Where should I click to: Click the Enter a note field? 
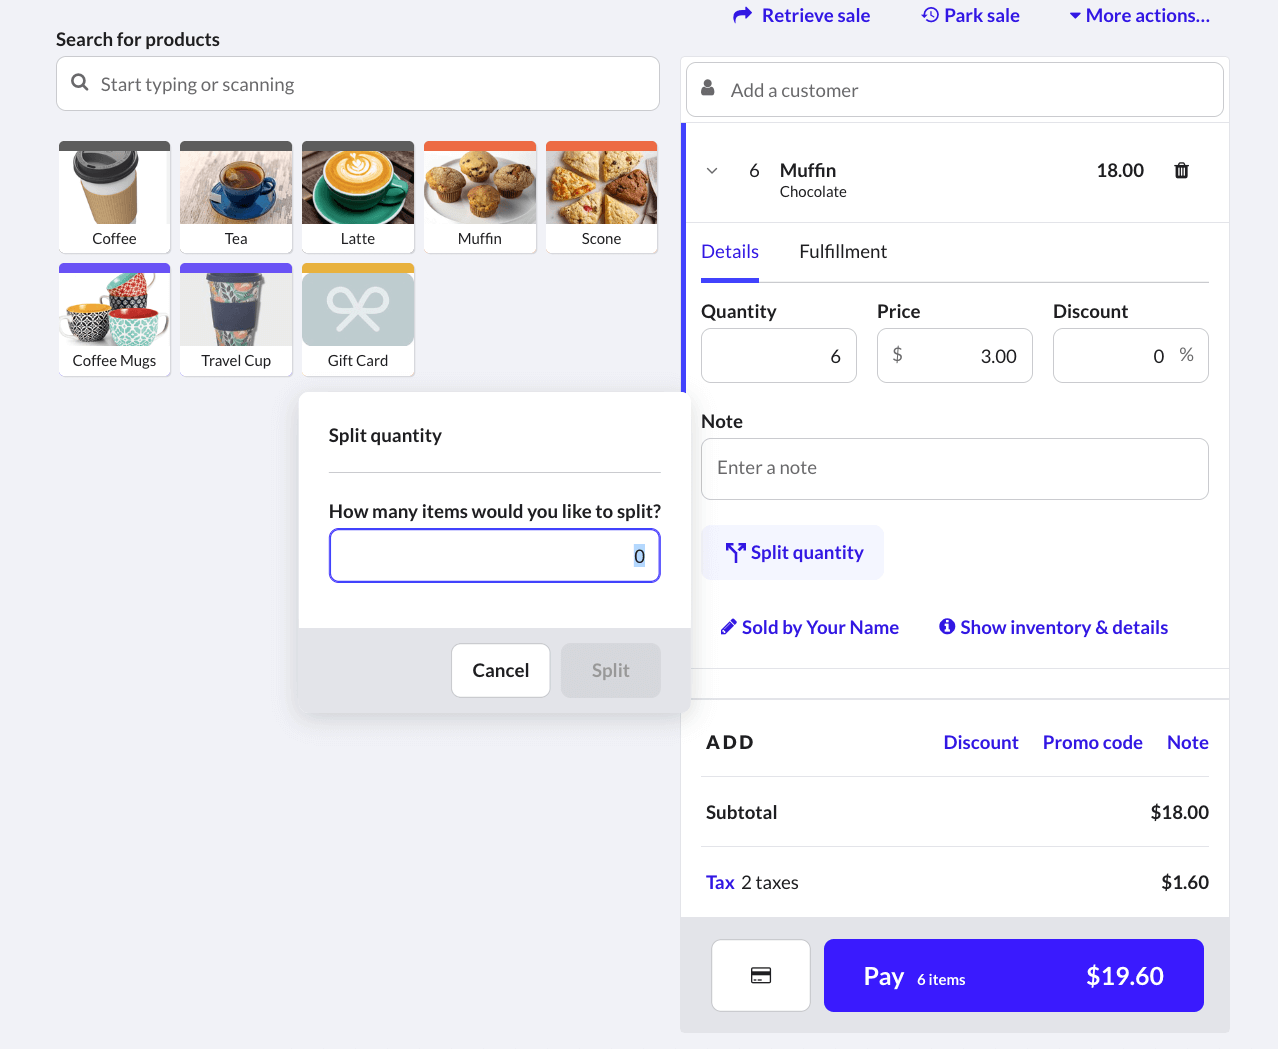[x=955, y=468]
